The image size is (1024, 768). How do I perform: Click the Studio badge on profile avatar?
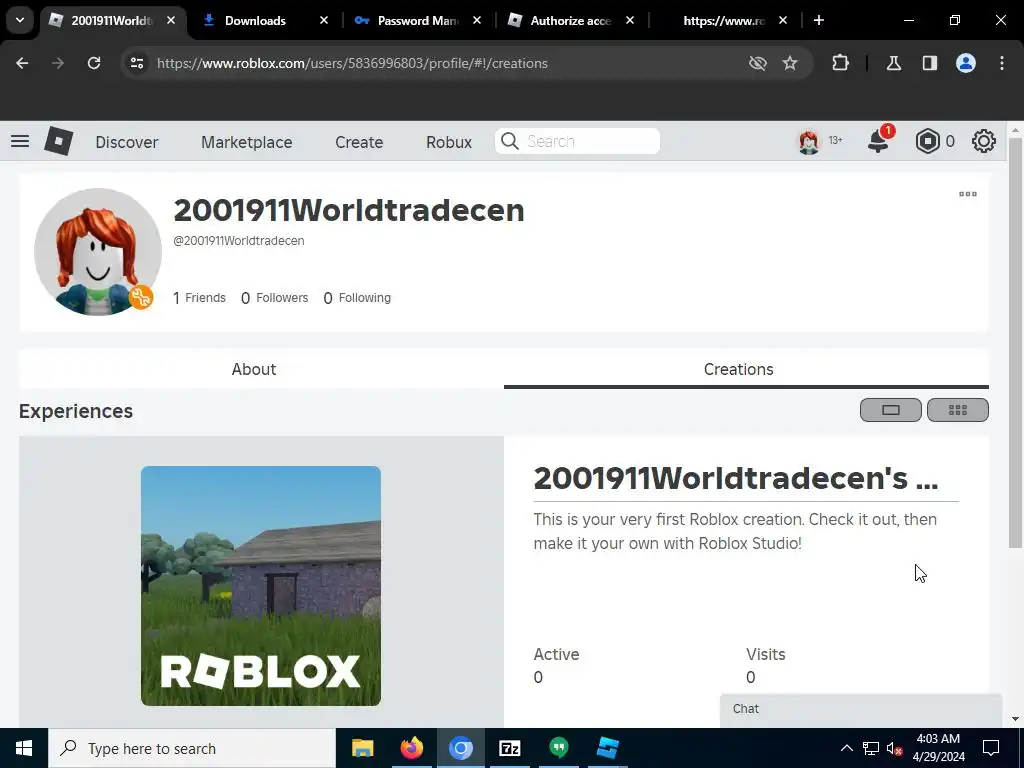pyautogui.click(x=140, y=298)
